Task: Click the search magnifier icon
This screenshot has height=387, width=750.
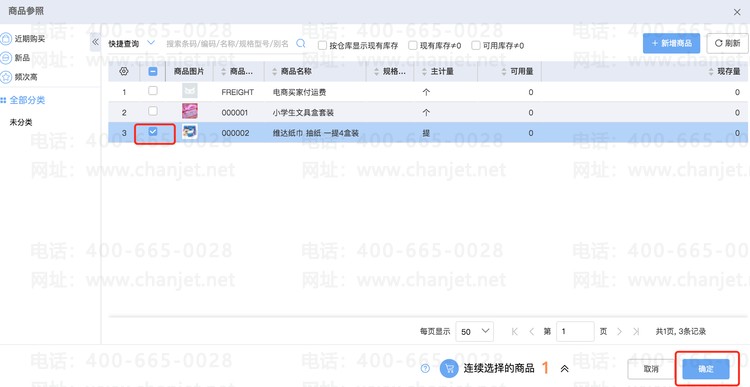Action: click(300, 44)
